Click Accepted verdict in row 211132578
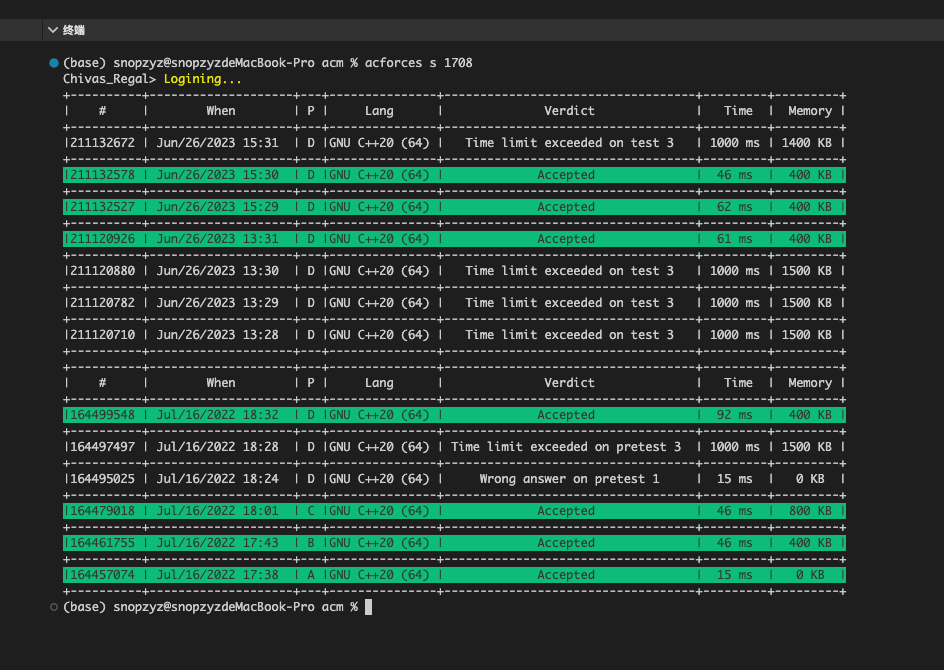Image resolution: width=944 pixels, height=670 pixels. [566, 175]
